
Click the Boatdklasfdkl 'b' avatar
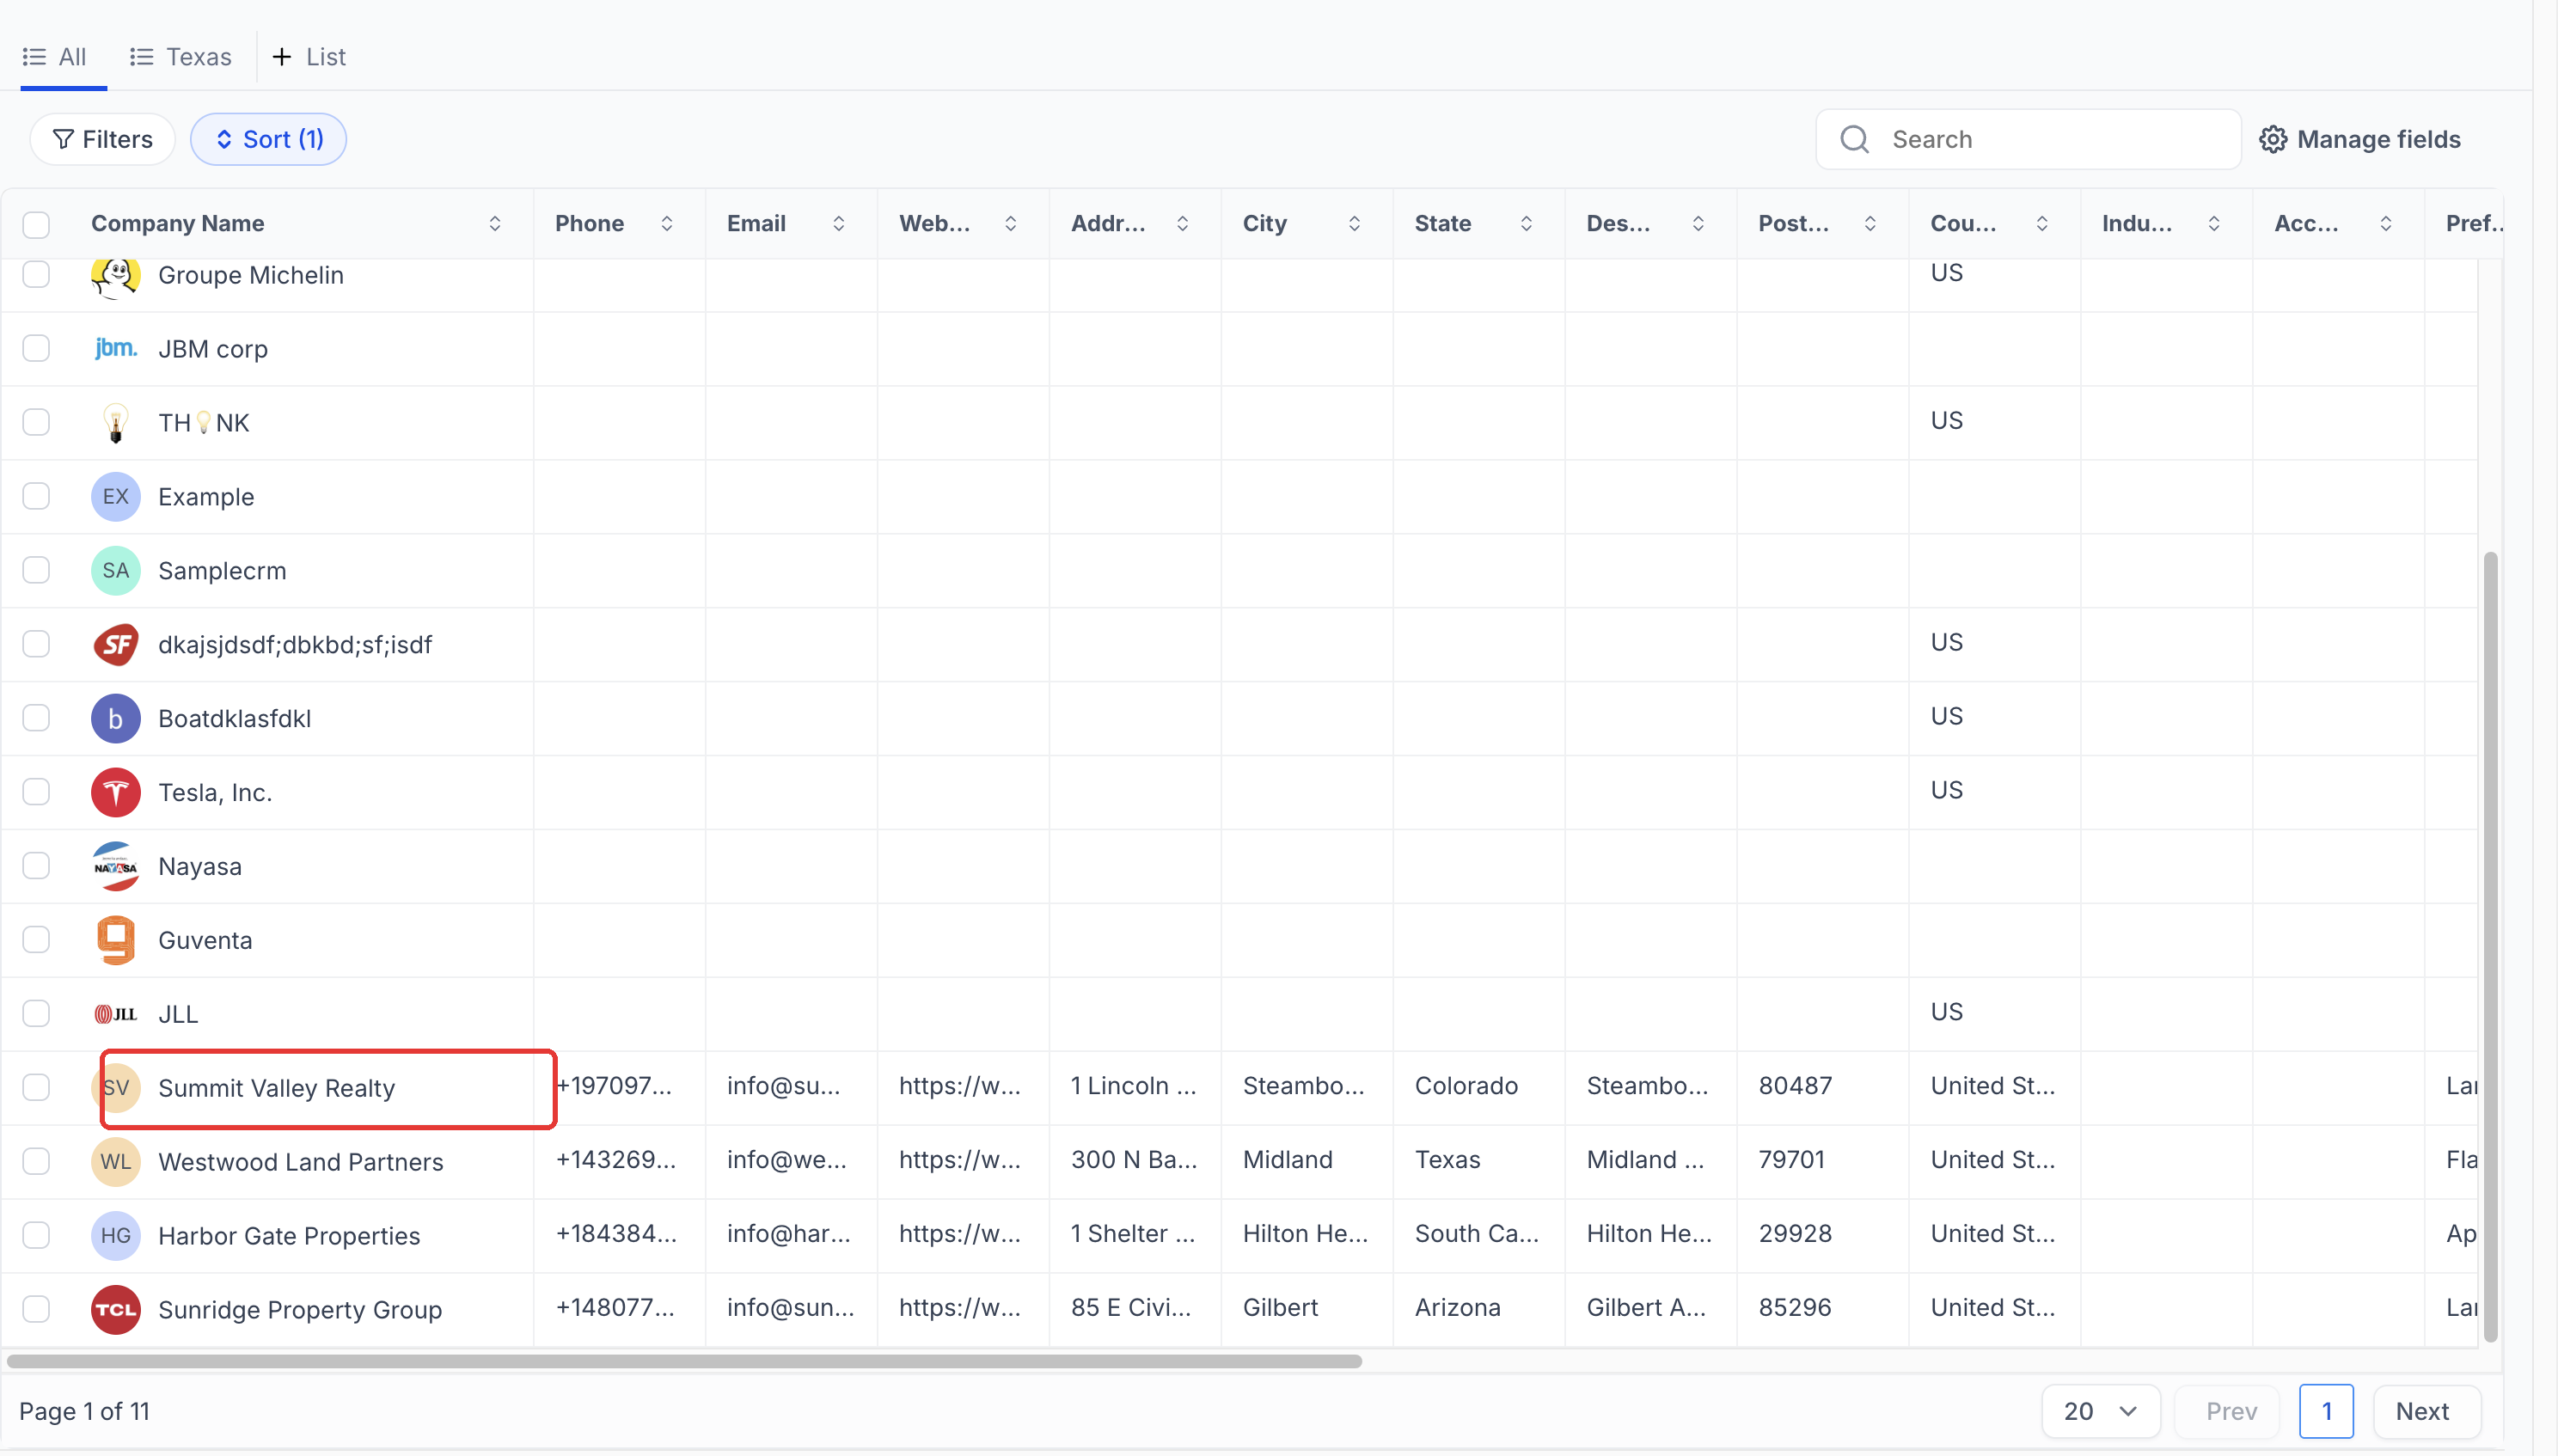click(x=115, y=719)
